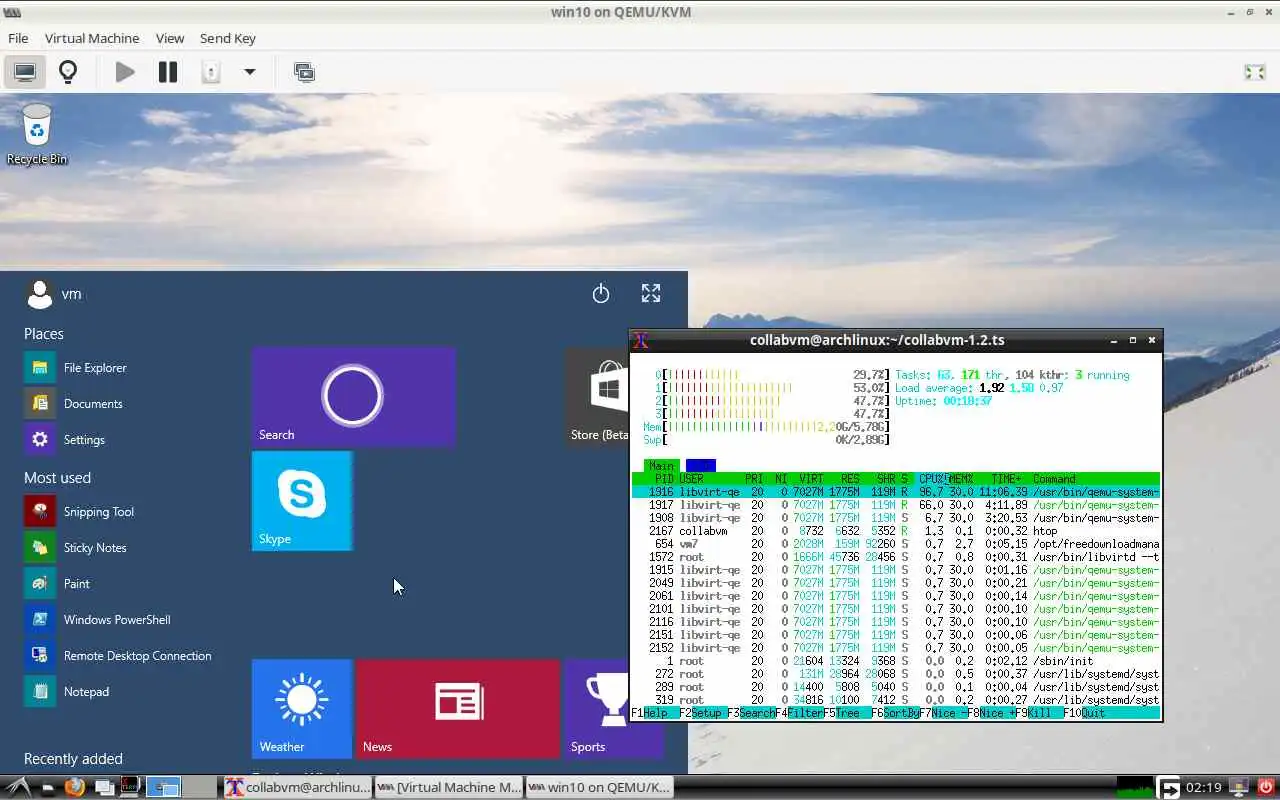The height and width of the screenshot is (800, 1280).
Task: Launch Remote Desktop Connection
Action: tap(120, 656)
